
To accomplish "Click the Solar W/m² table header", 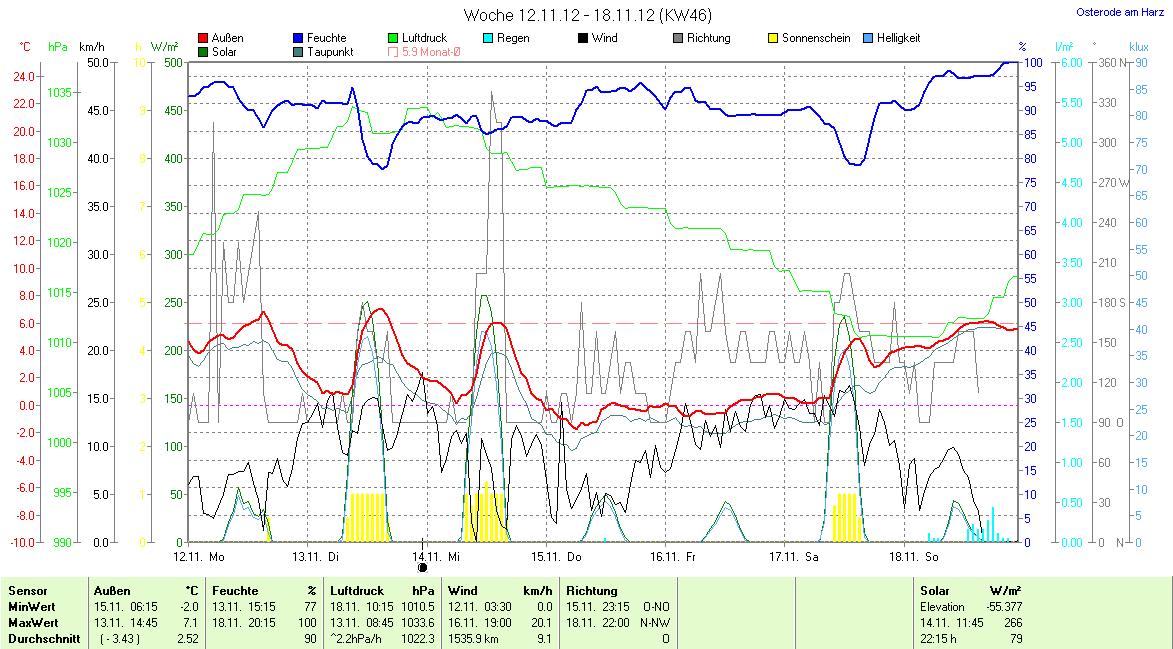I will tap(969, 591).
